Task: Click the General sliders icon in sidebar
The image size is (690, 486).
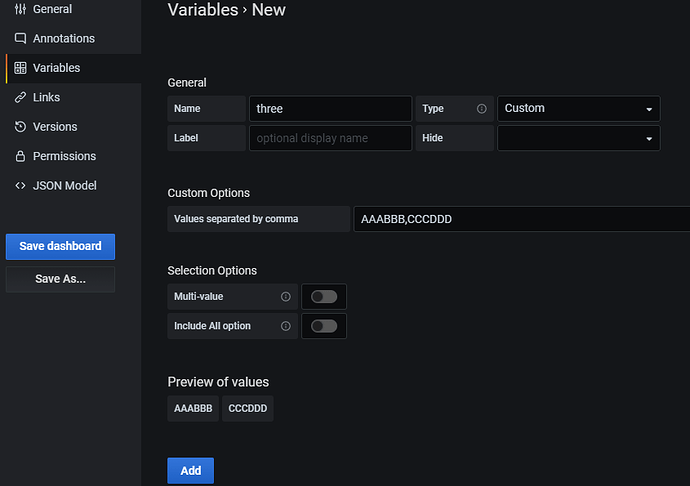Action: coord(20,9)
